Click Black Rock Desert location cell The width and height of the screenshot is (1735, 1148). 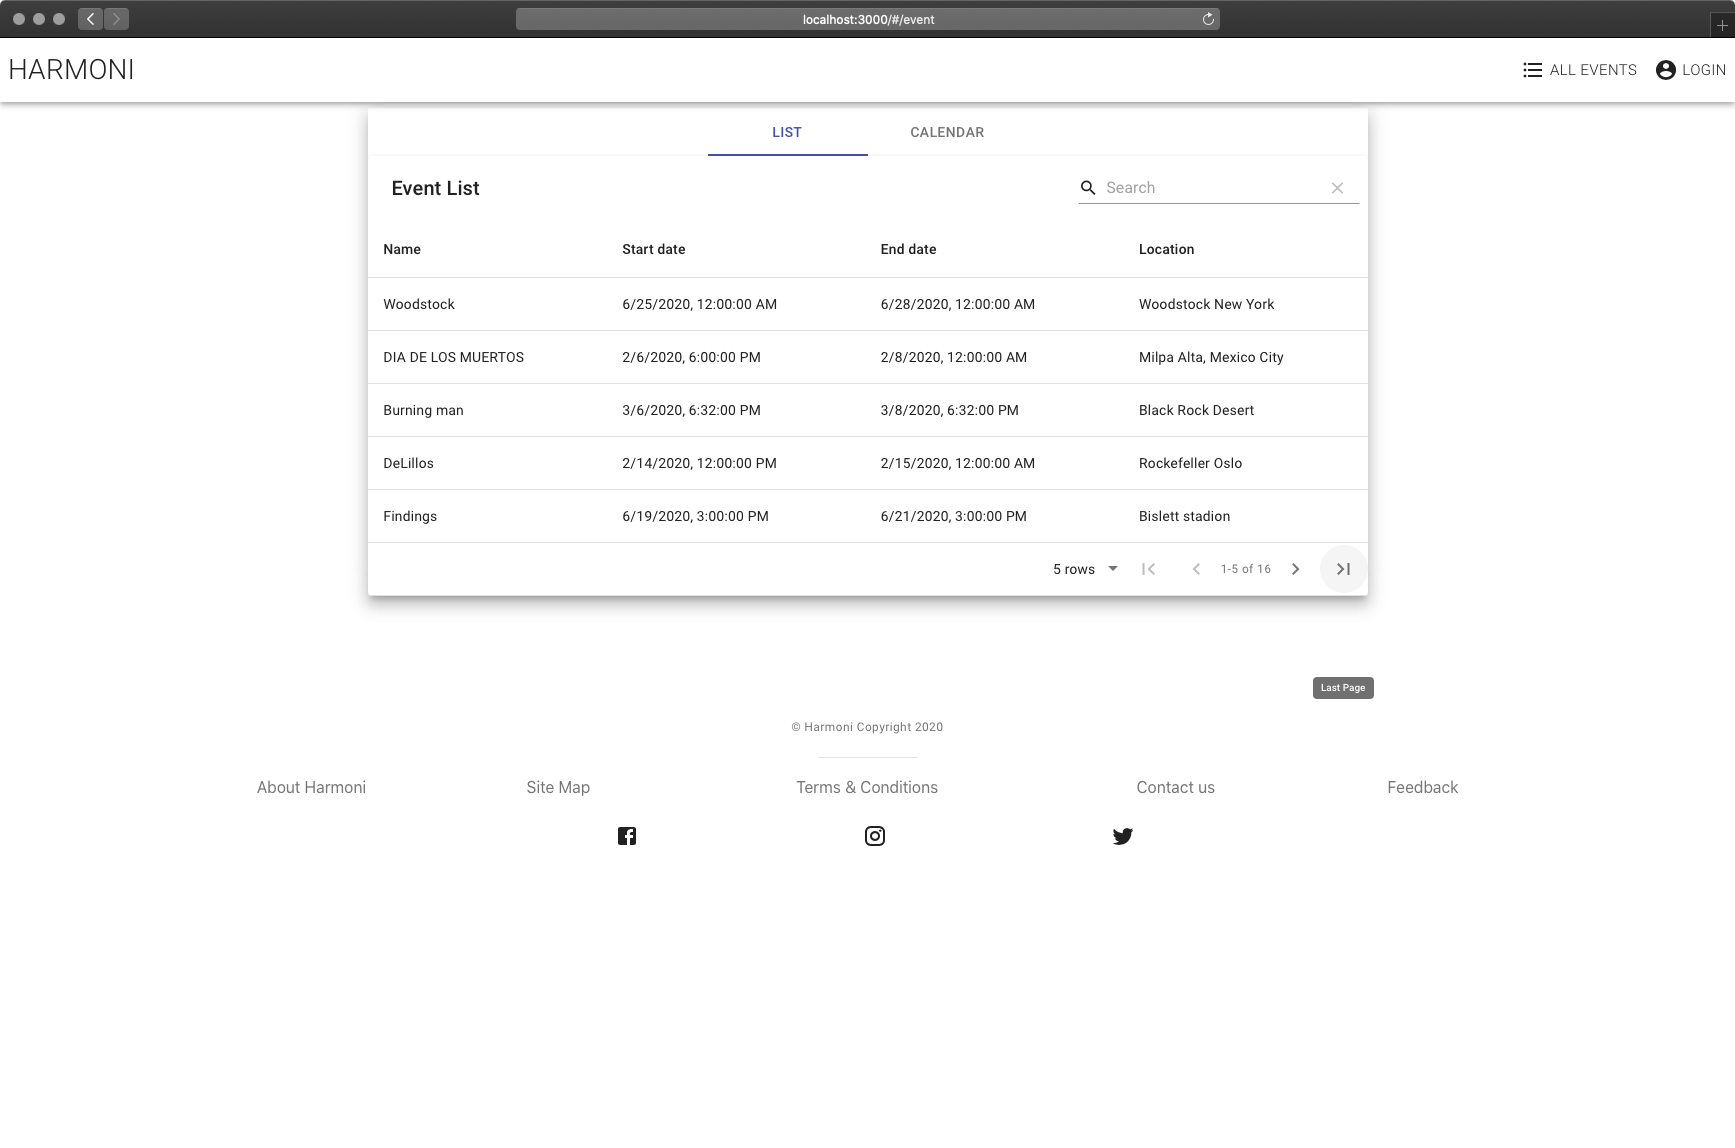pyautogui.click(x=1196, y=411)
